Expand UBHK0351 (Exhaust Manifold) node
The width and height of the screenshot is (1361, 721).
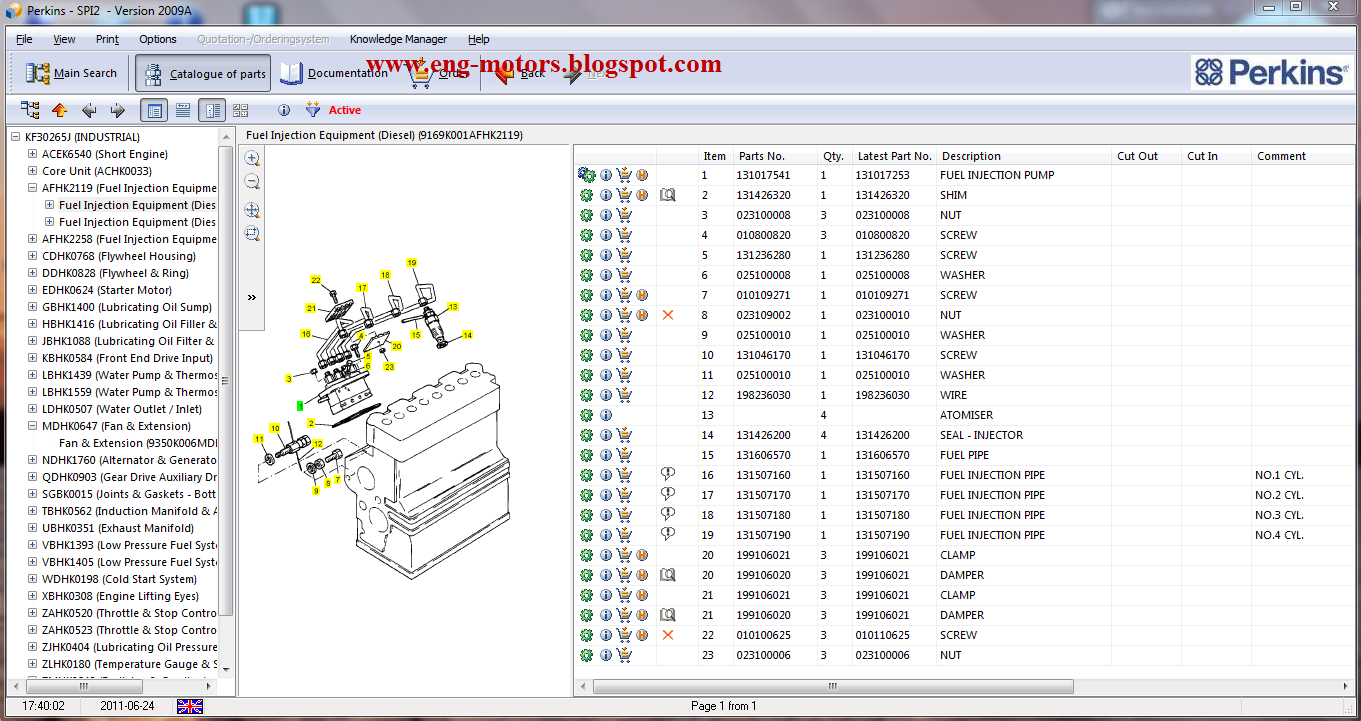click(x=33, y=528)
